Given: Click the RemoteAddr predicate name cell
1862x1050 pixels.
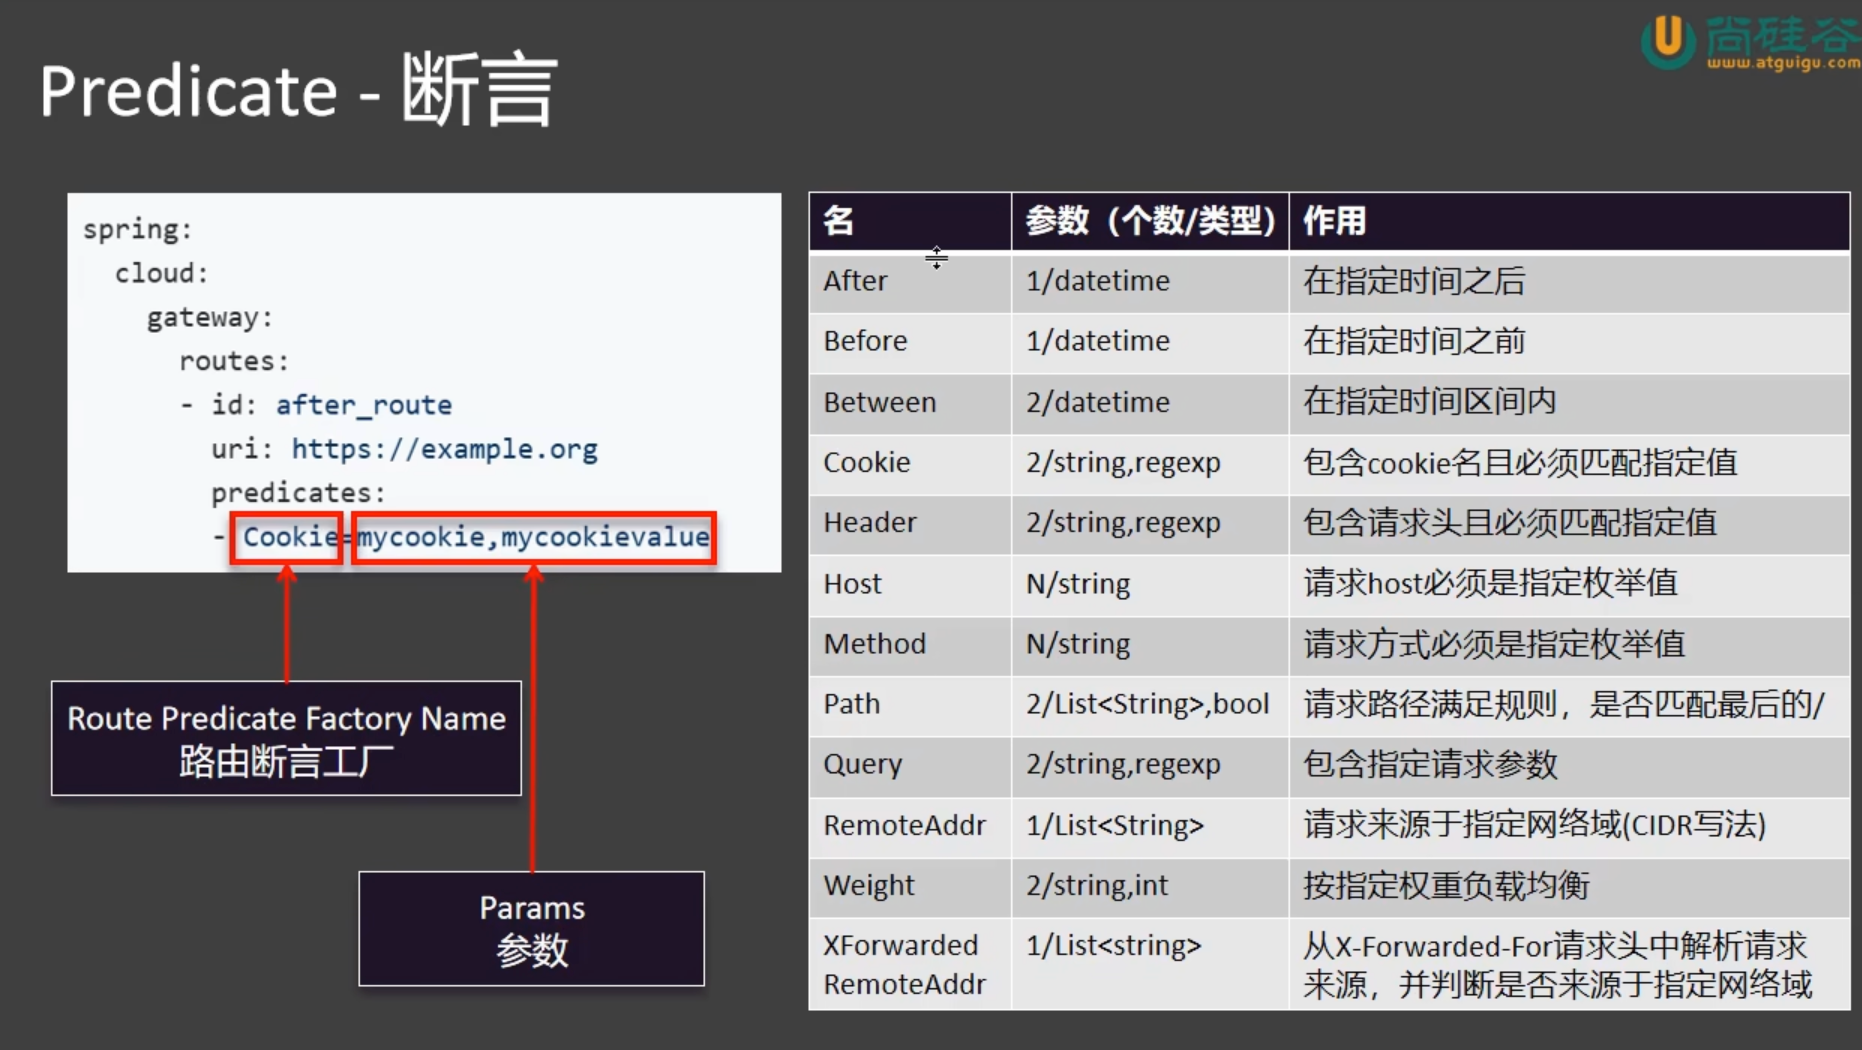Looking at the screenshot, I should [x=904, y=825].
